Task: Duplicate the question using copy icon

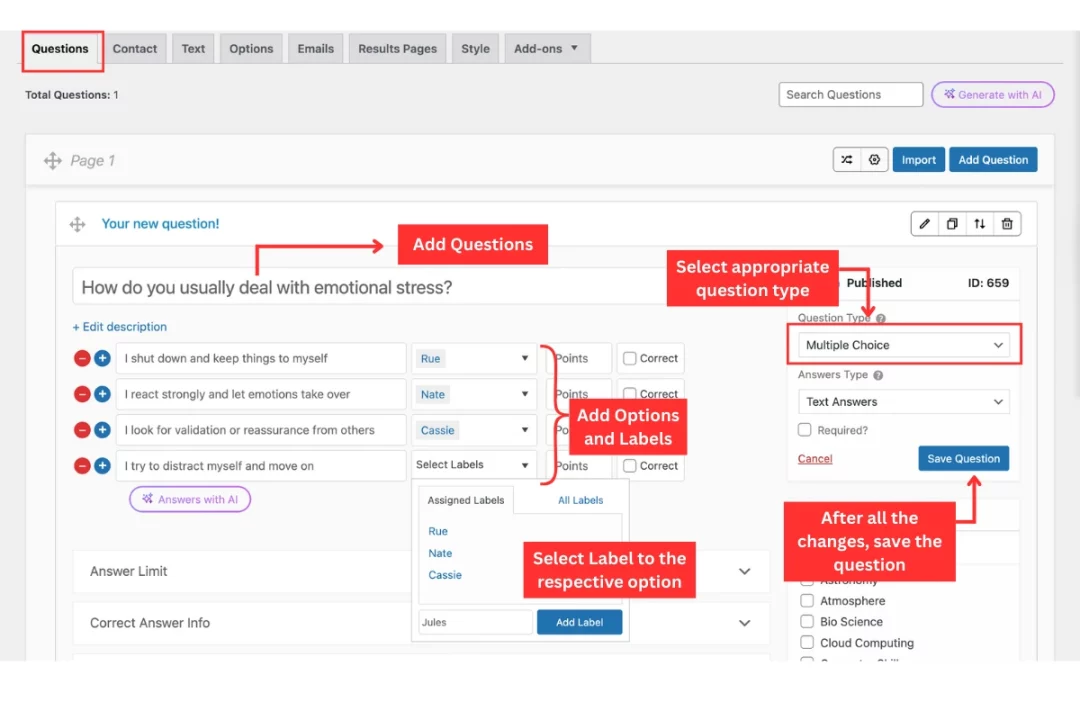Action: 952,224
